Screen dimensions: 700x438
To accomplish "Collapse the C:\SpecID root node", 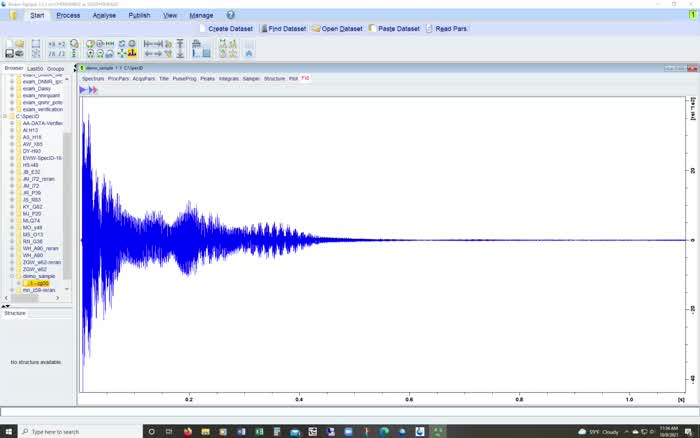I will (x=5, y=116).
